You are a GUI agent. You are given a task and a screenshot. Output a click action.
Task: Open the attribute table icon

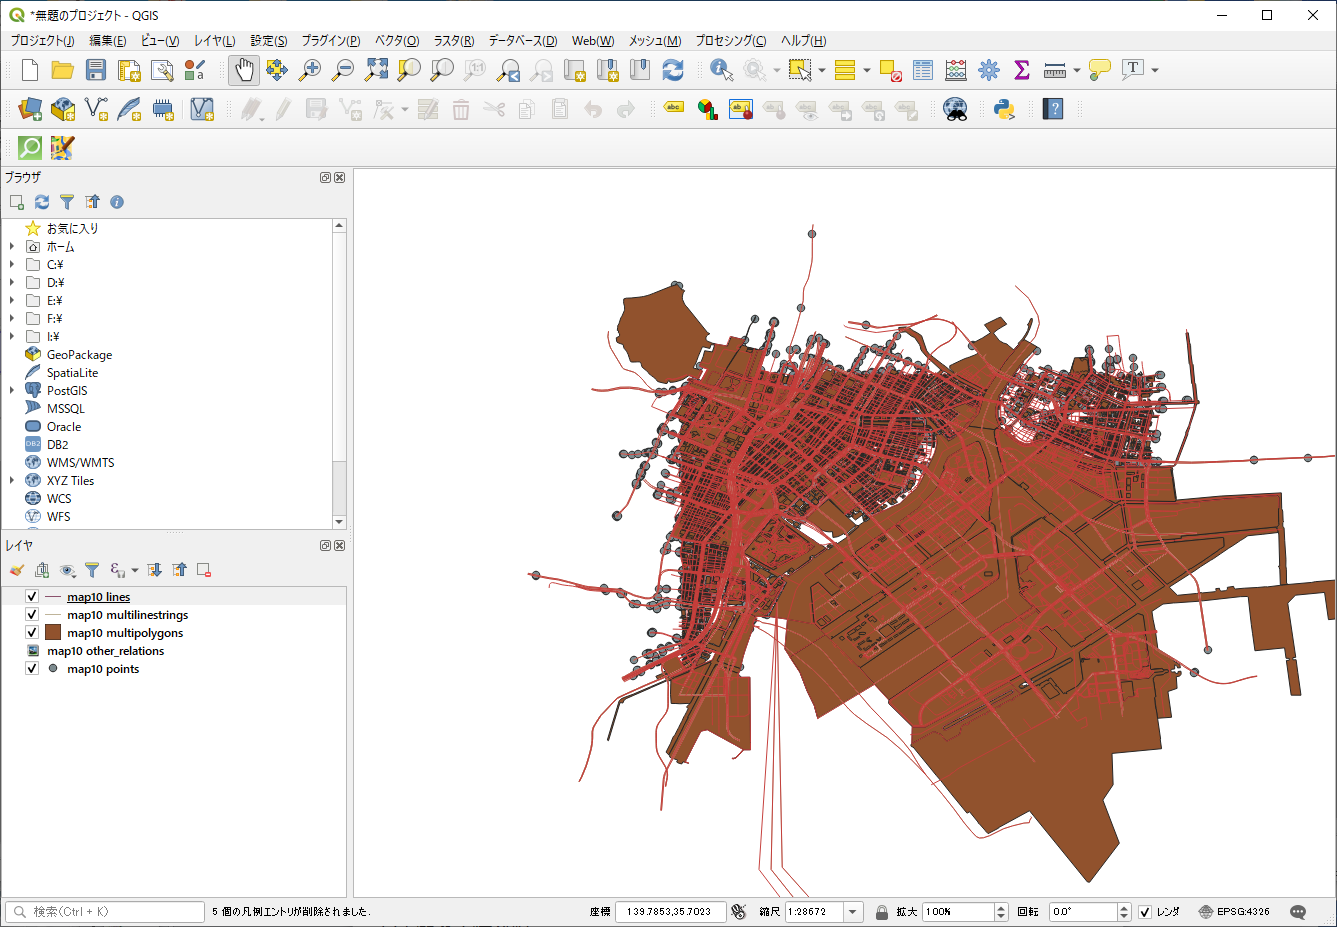[923, 70]
